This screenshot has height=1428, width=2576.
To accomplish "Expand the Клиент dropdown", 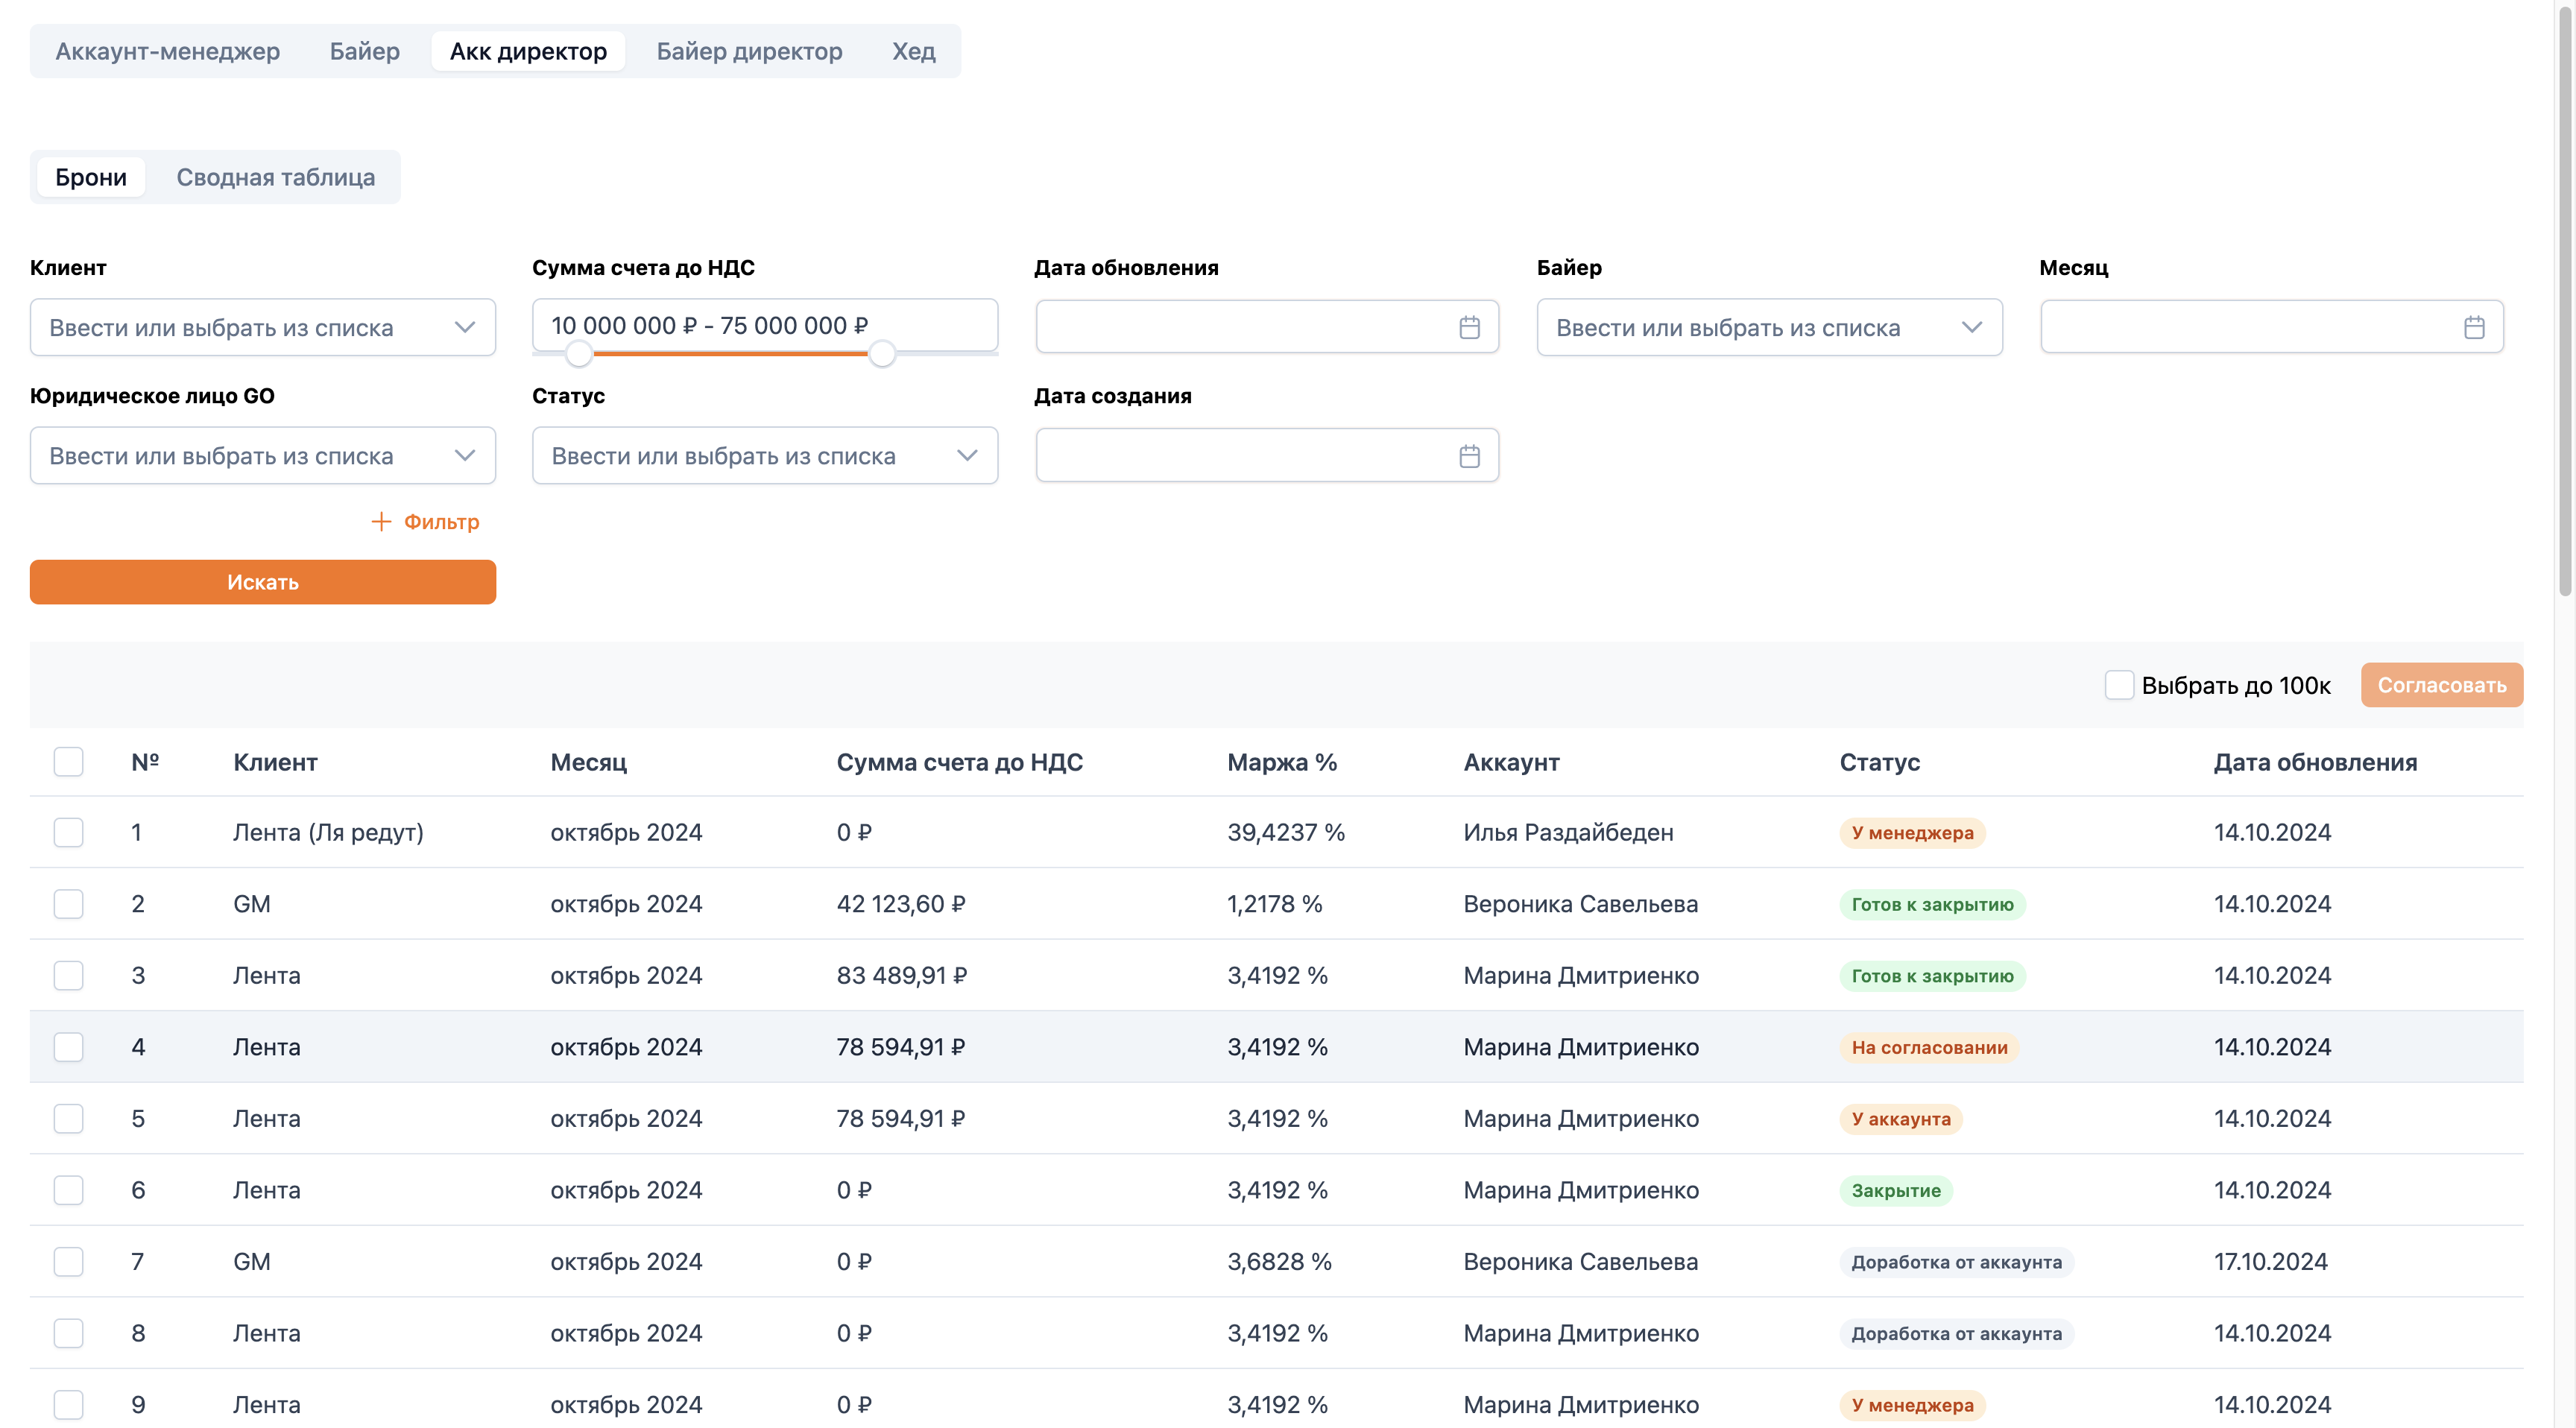I will click(263, 327).
